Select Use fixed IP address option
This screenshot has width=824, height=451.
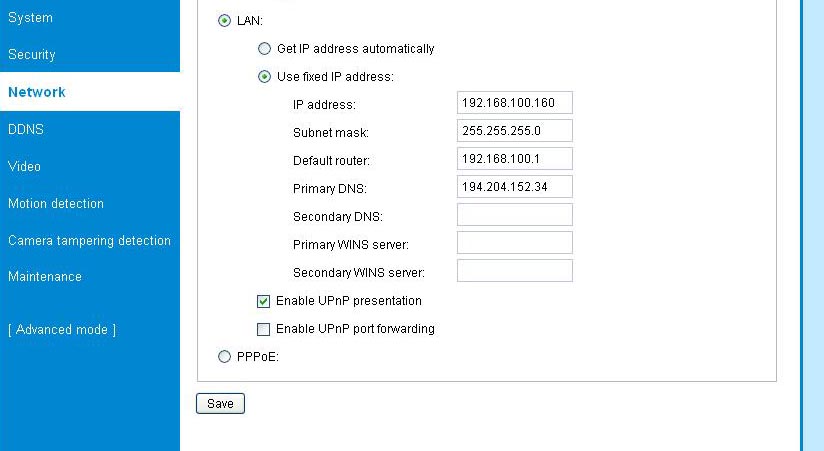click(x=264, y=76)
